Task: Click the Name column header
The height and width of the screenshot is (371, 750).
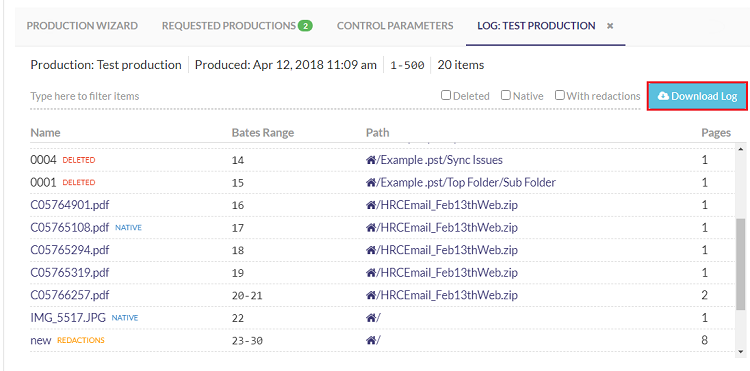Action: click(x=45, y=132)
